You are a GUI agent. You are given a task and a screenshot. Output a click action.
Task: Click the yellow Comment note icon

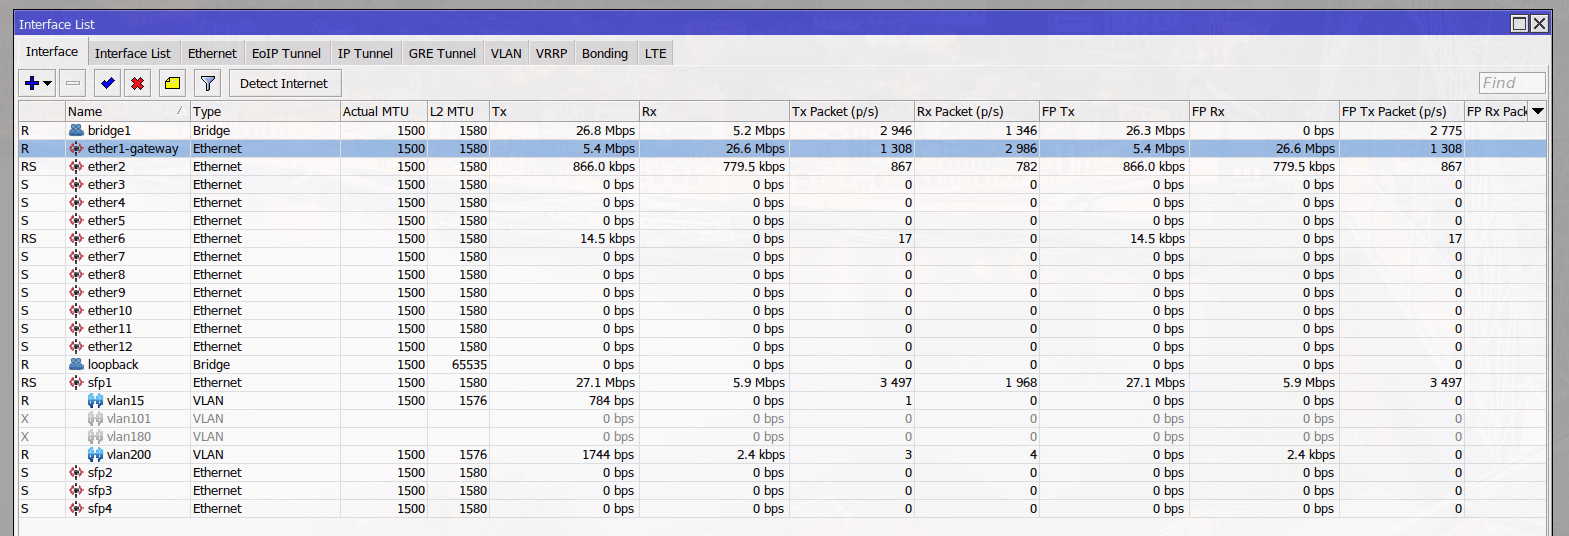click(172, 83)
